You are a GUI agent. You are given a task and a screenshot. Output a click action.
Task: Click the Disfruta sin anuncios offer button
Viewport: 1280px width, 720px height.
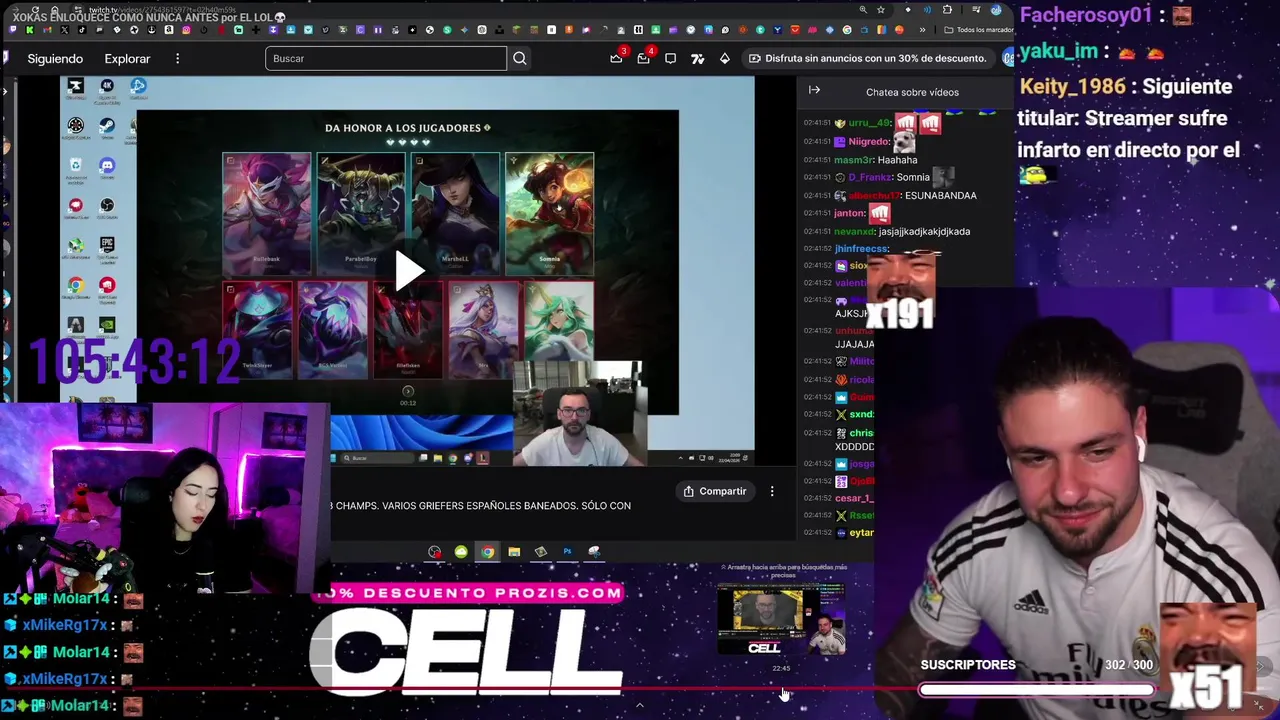click(867, 58)
